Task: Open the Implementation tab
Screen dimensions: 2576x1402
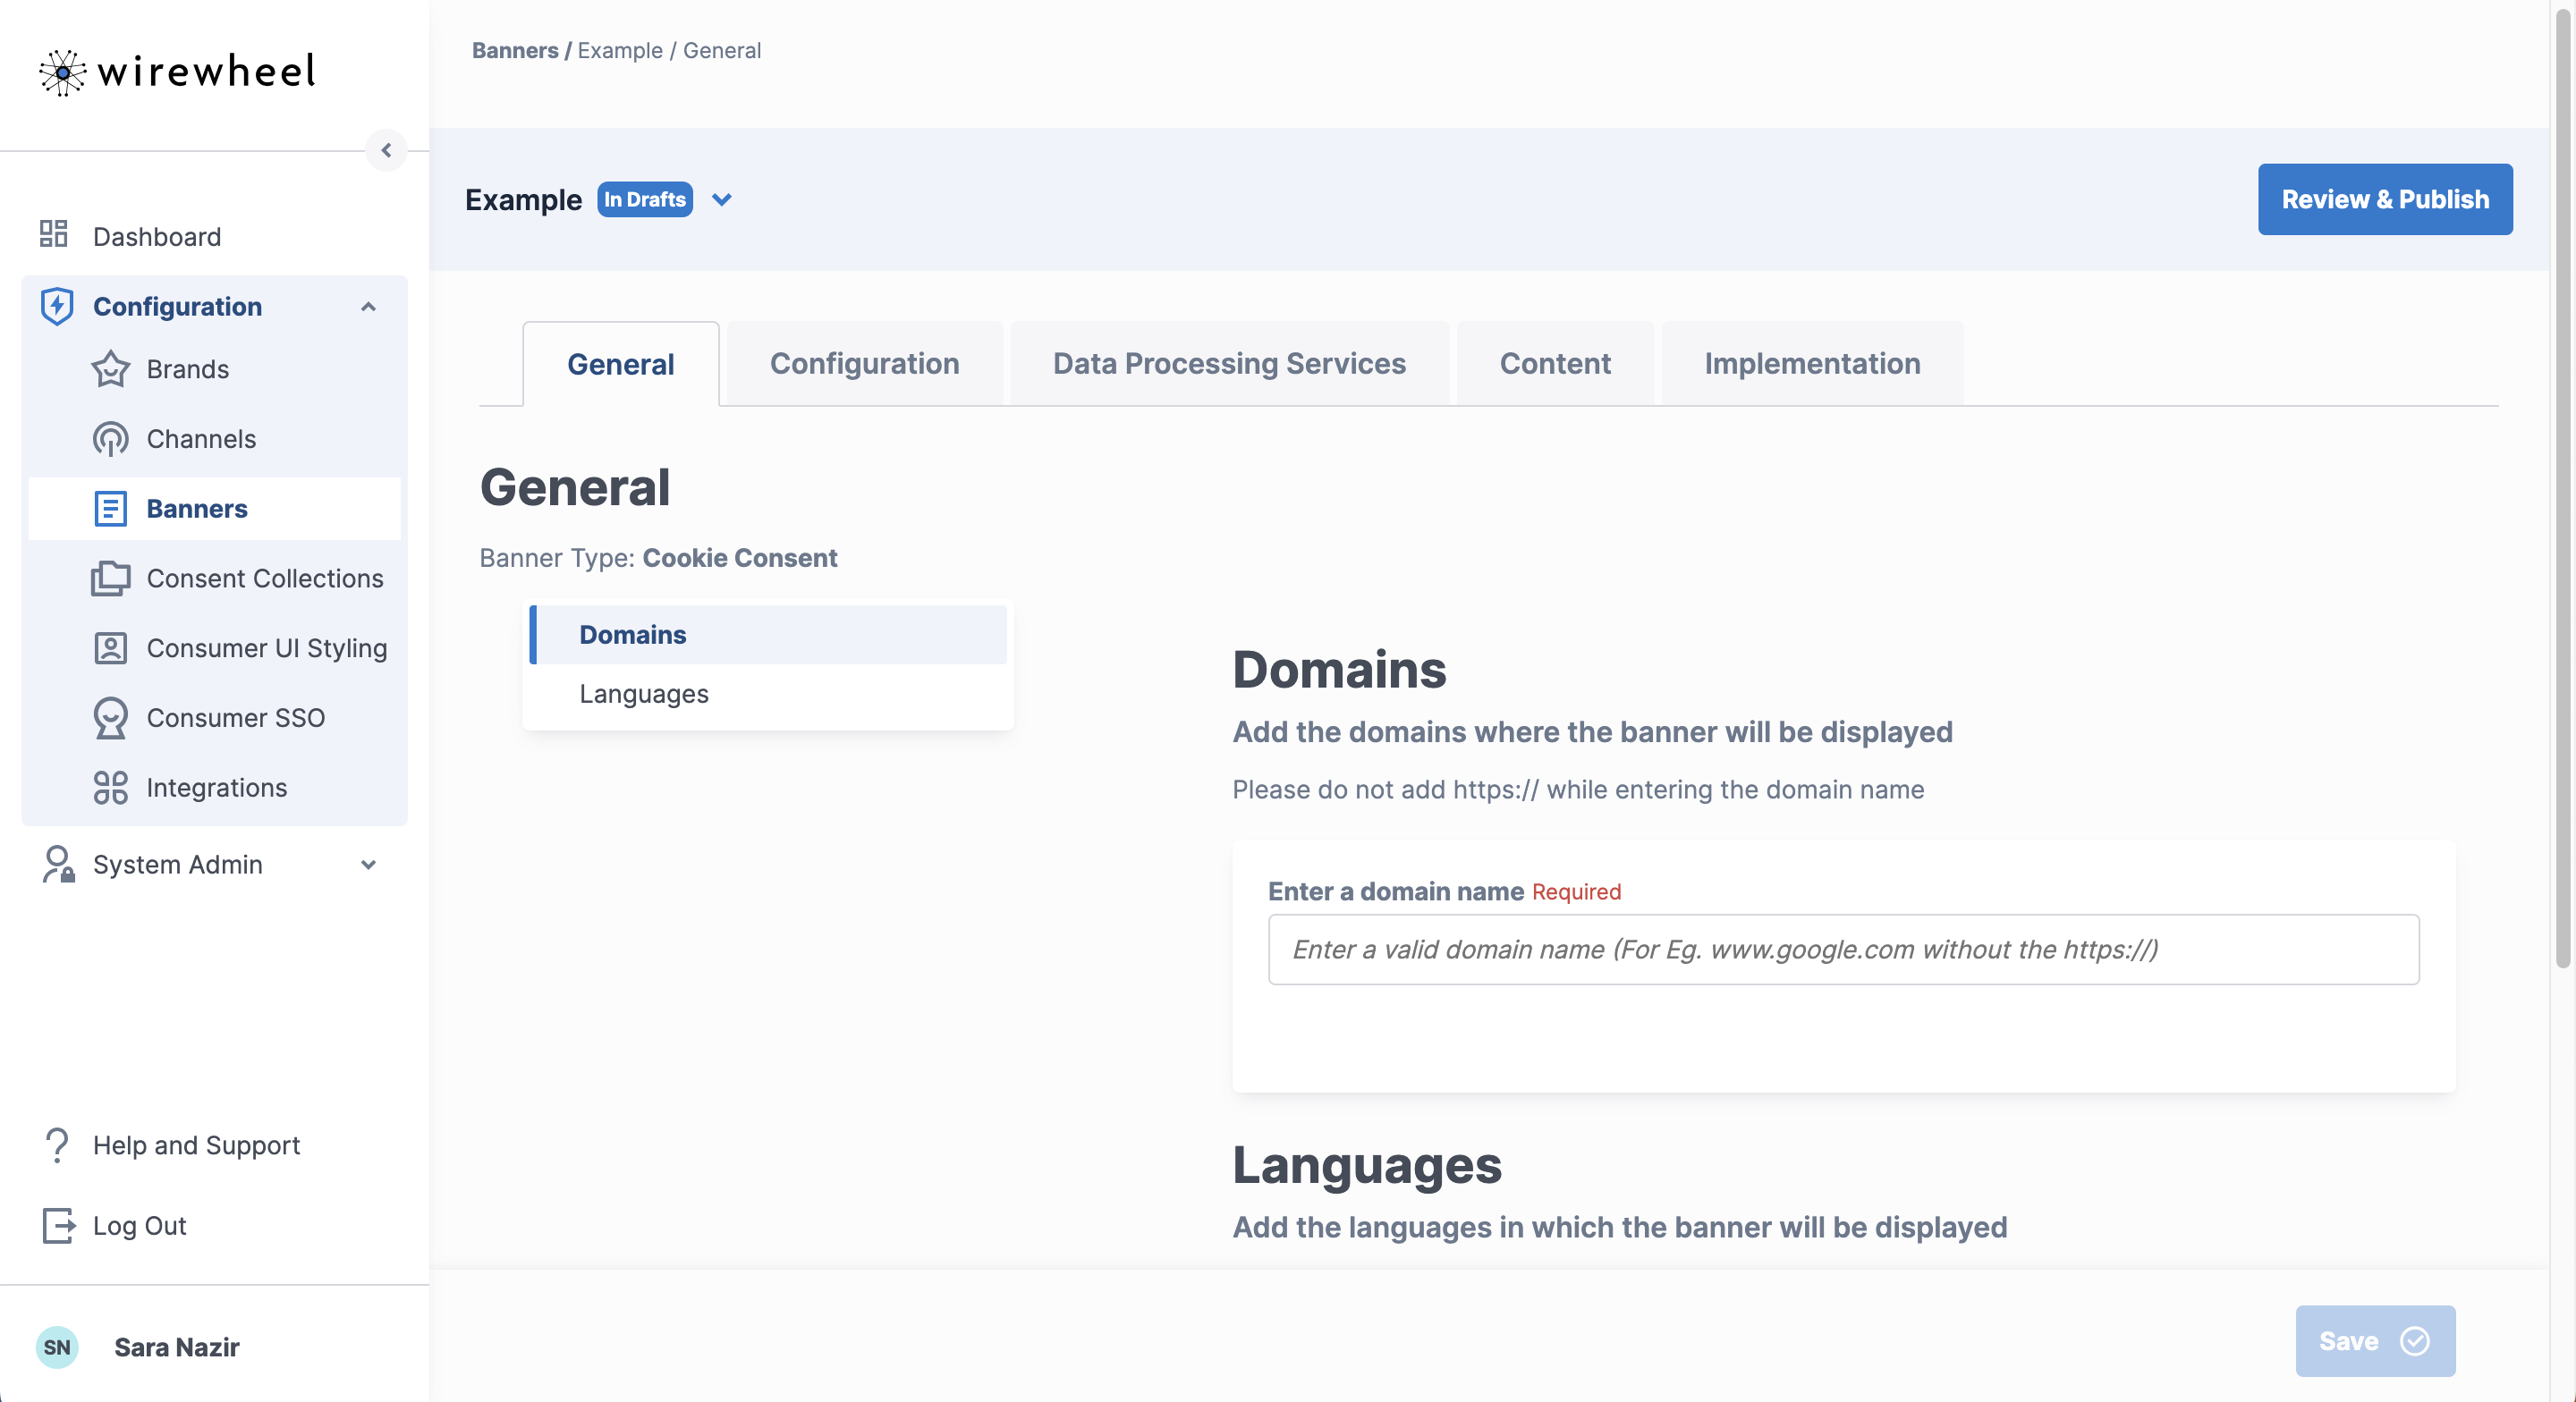Action: (x=1811, y=364)
